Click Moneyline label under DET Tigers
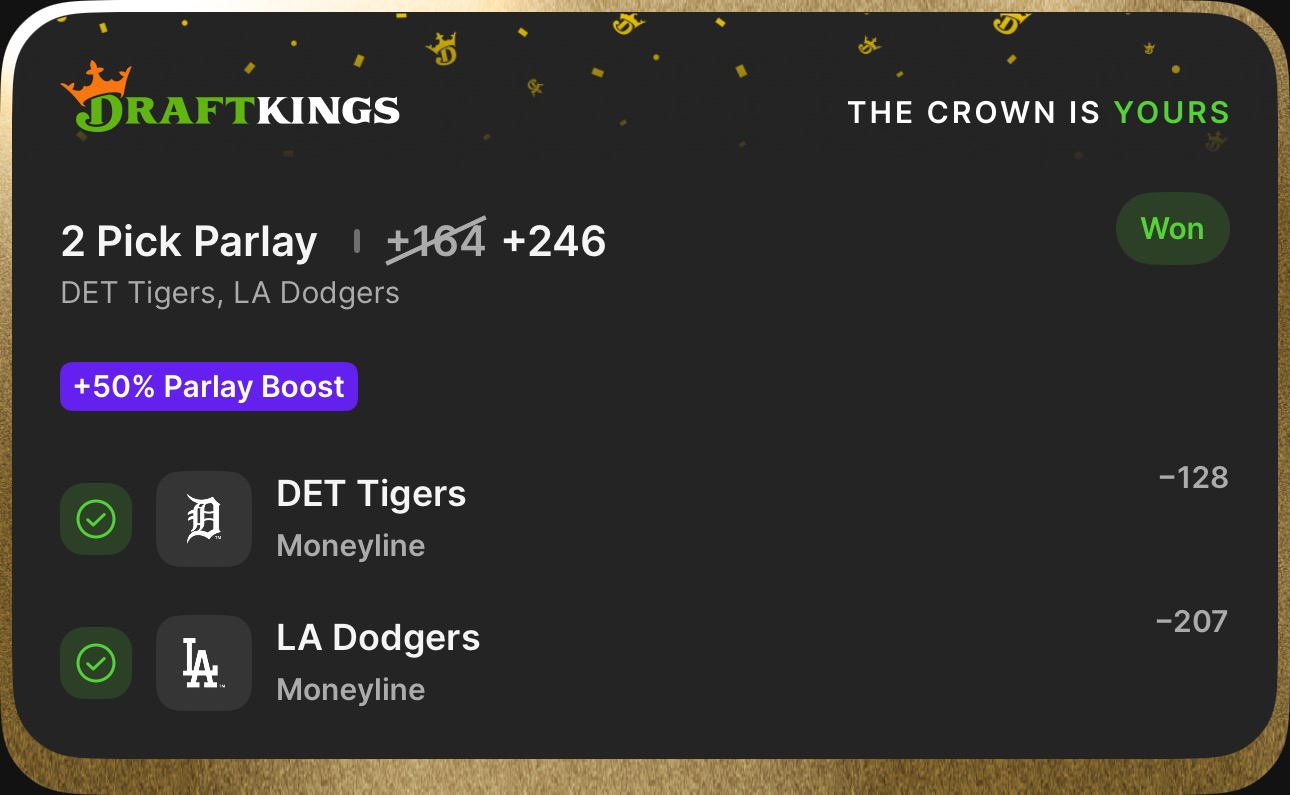Viewport: 1290px width, 795px height. 351,546
